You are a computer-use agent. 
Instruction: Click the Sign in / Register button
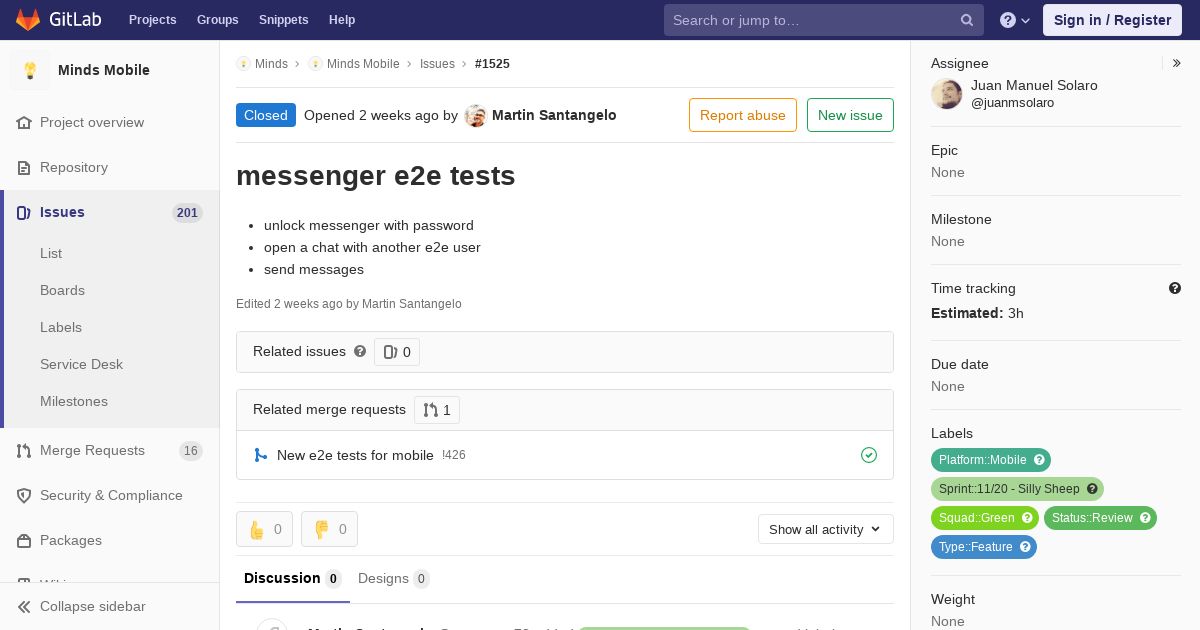point(1112,20)
